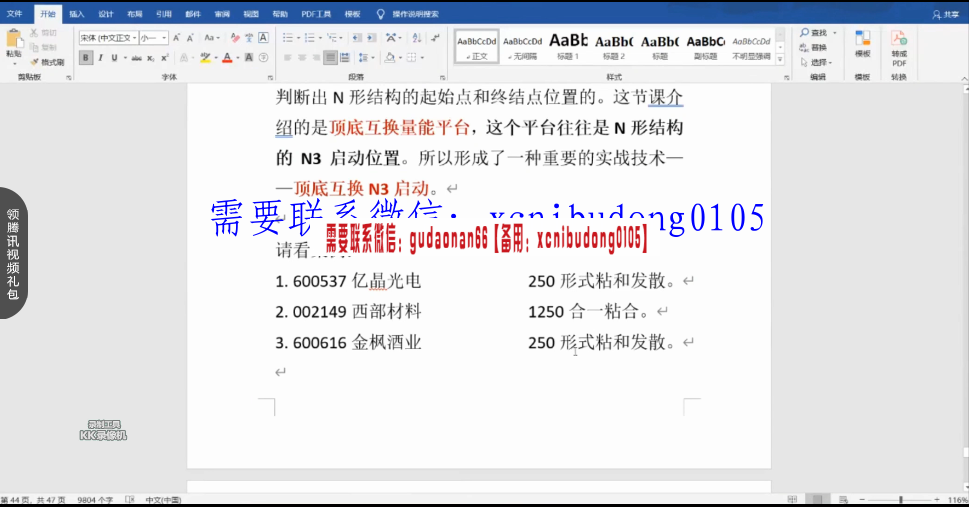Open the Change Case (Aa) dropdown
This screenshot has height=507, width=969.
pyautogui.click(x=212, y=38)
